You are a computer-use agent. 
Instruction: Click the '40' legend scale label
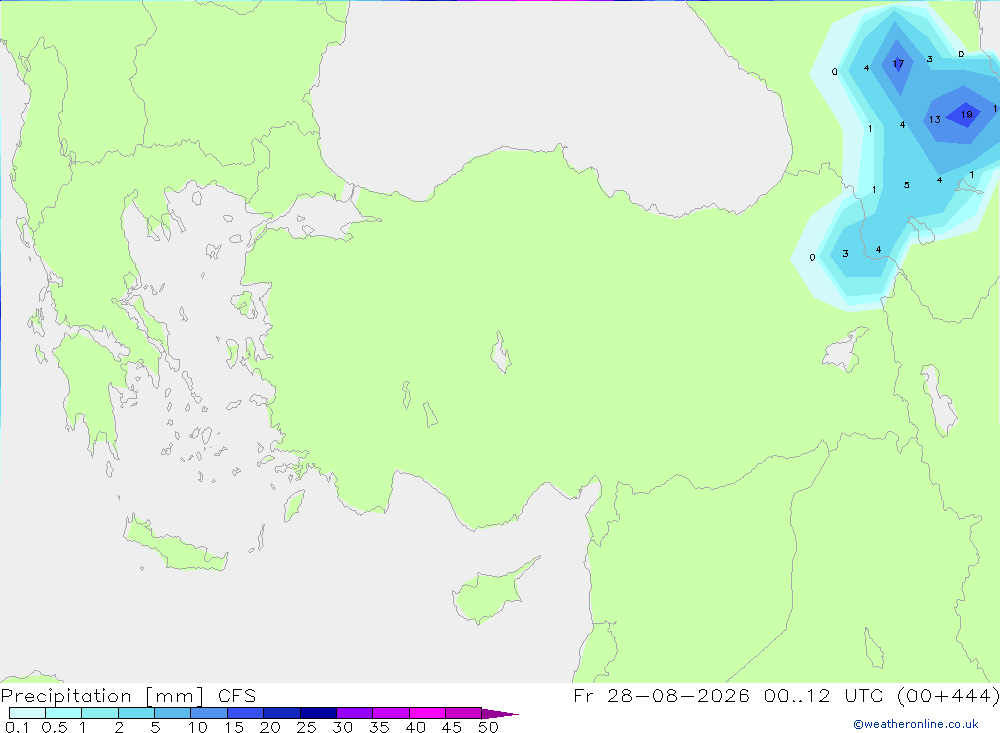(x=416, y=727)
